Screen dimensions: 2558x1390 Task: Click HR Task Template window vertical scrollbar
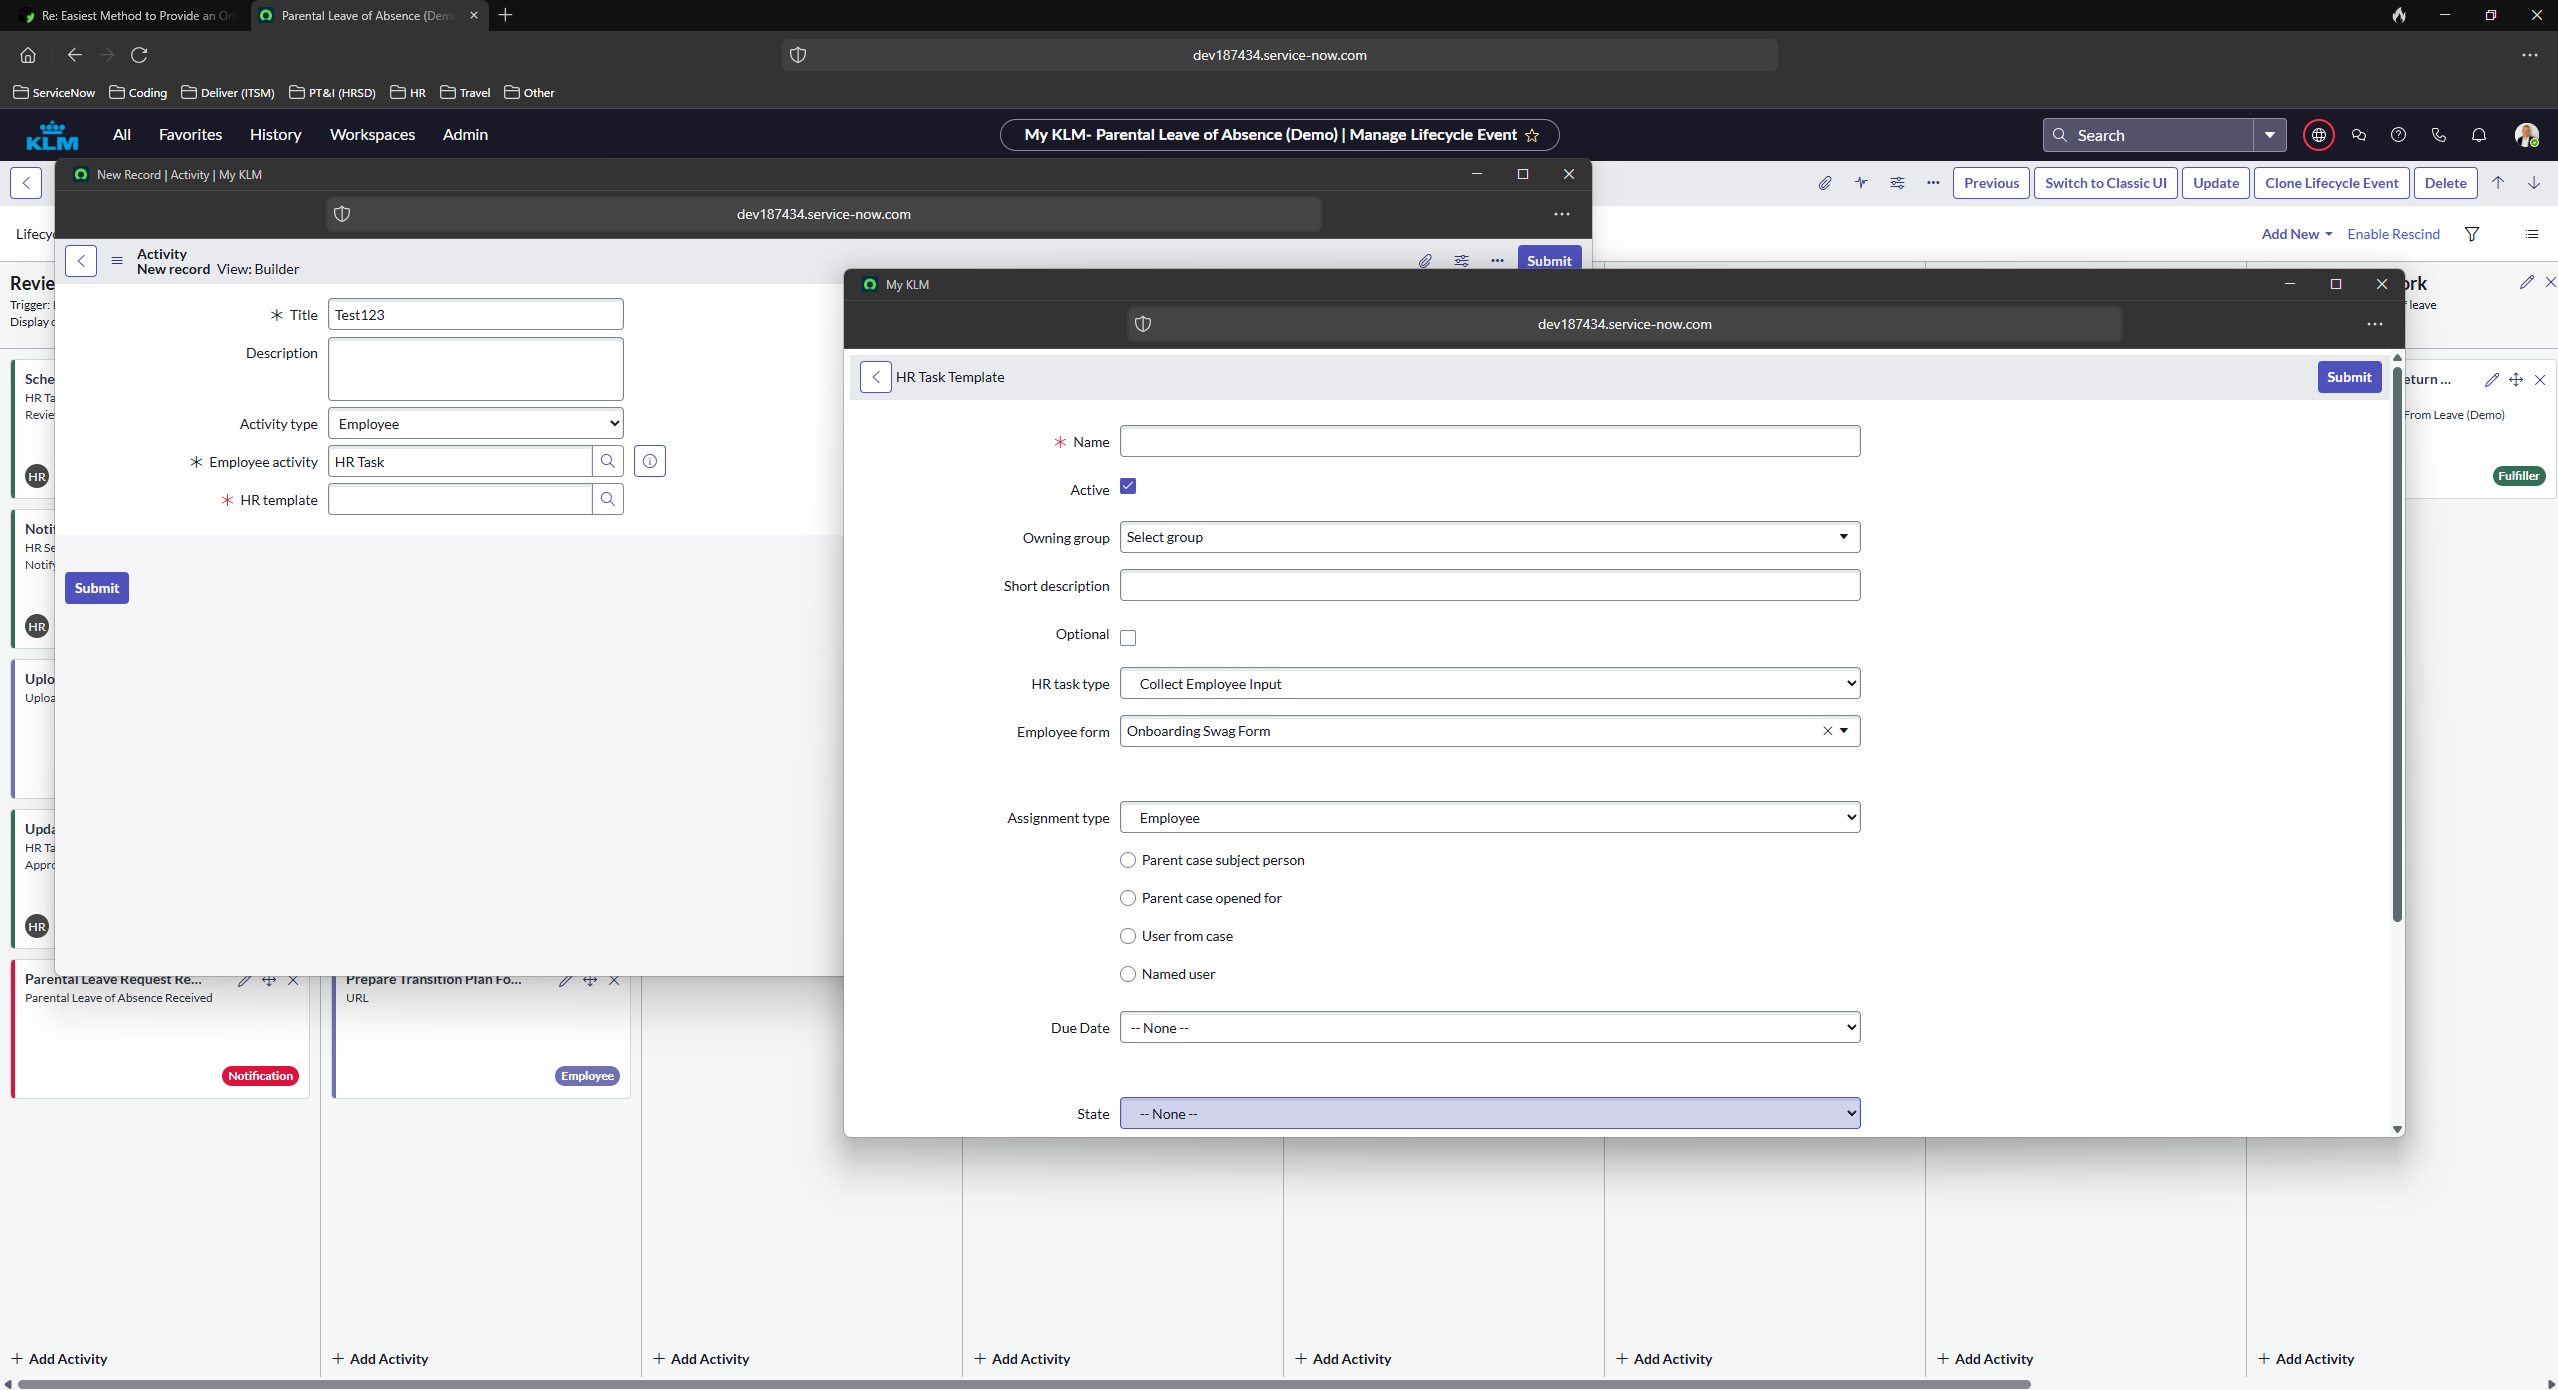tap(2397, 644)
